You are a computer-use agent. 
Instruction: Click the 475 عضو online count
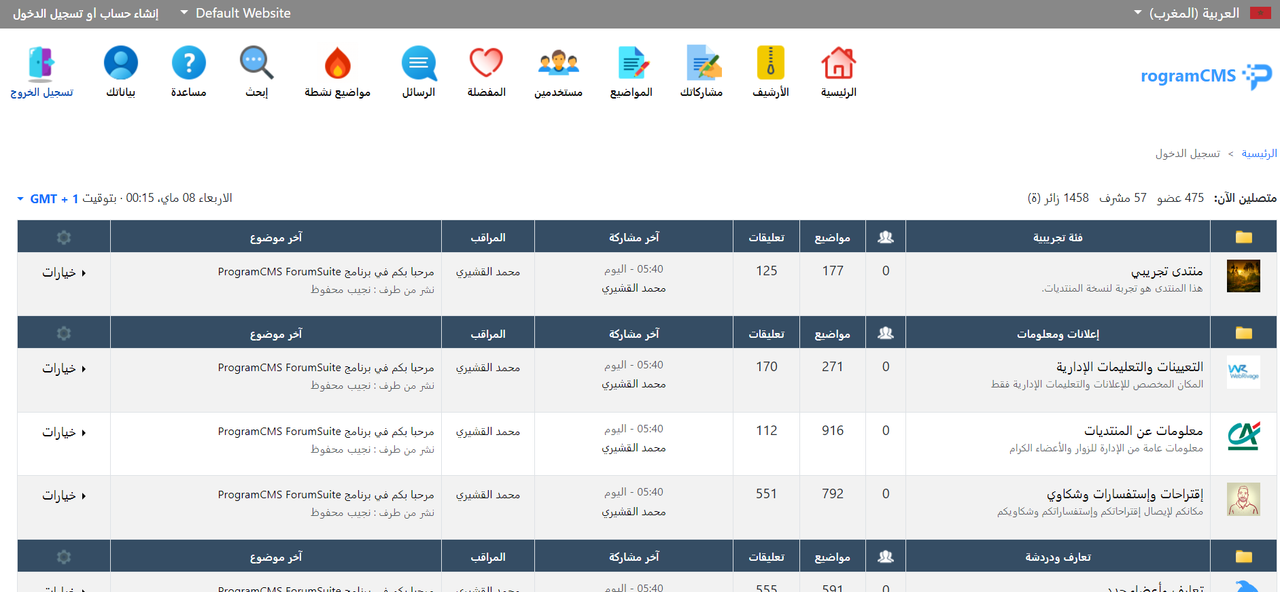coord(1181,198)
